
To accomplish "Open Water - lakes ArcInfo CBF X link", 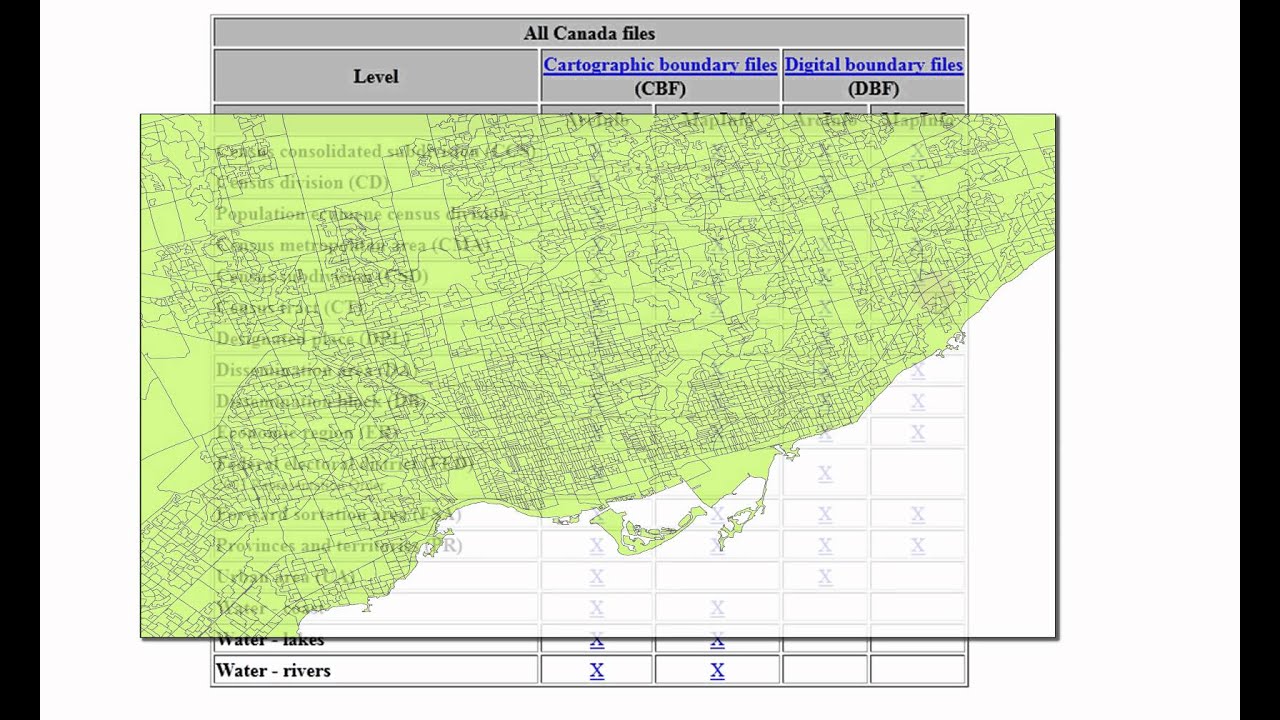I will [597, 641].
